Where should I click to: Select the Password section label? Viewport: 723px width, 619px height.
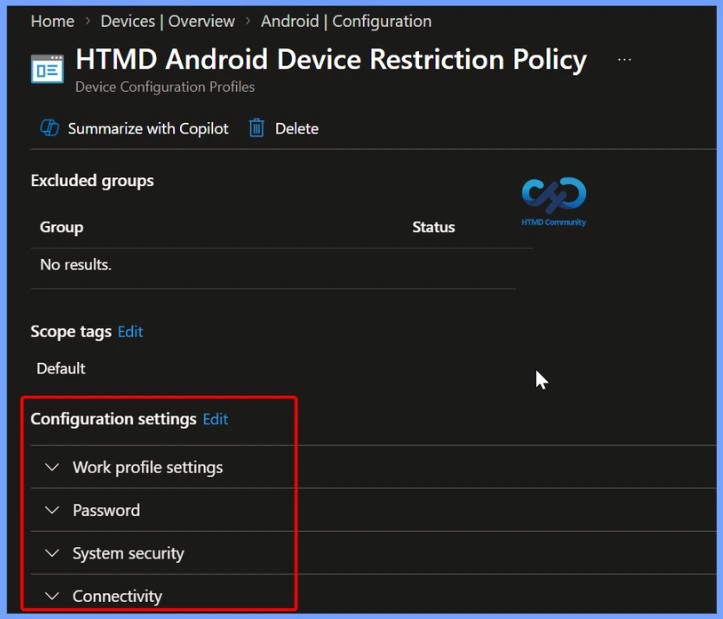[107, 510]
